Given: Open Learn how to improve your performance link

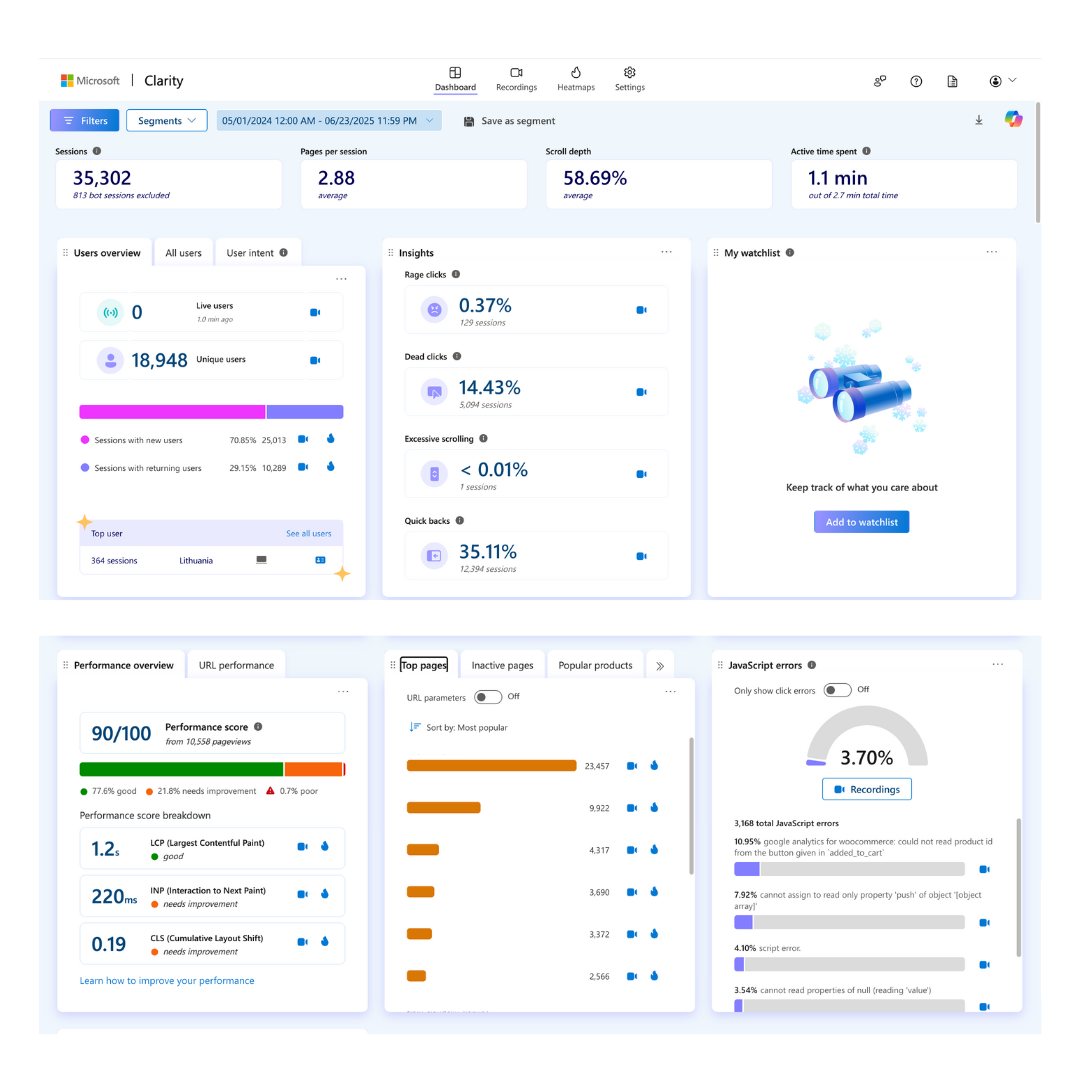Looking at the screenshot, I should [x=167, y=981].
